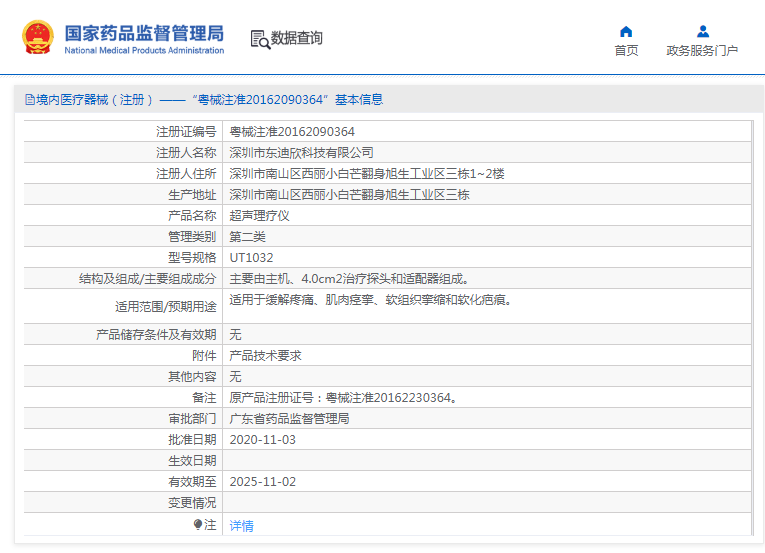Screen dimensions: 765x553
Task: Click the 其他内容 label
Action: pyautogui.click(x=192, y=377)
